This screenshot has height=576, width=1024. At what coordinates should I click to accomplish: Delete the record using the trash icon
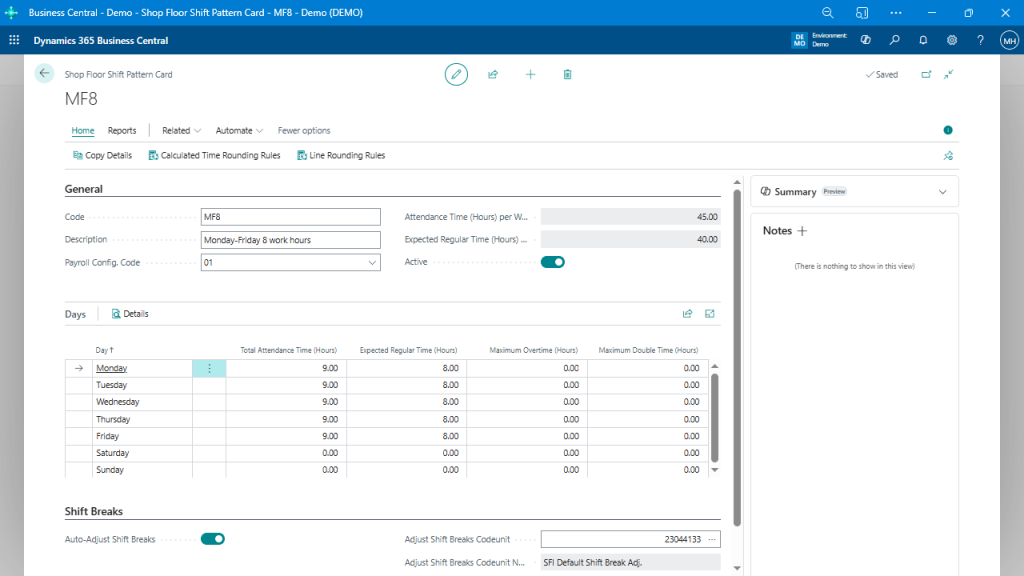(x=567, y=74)
